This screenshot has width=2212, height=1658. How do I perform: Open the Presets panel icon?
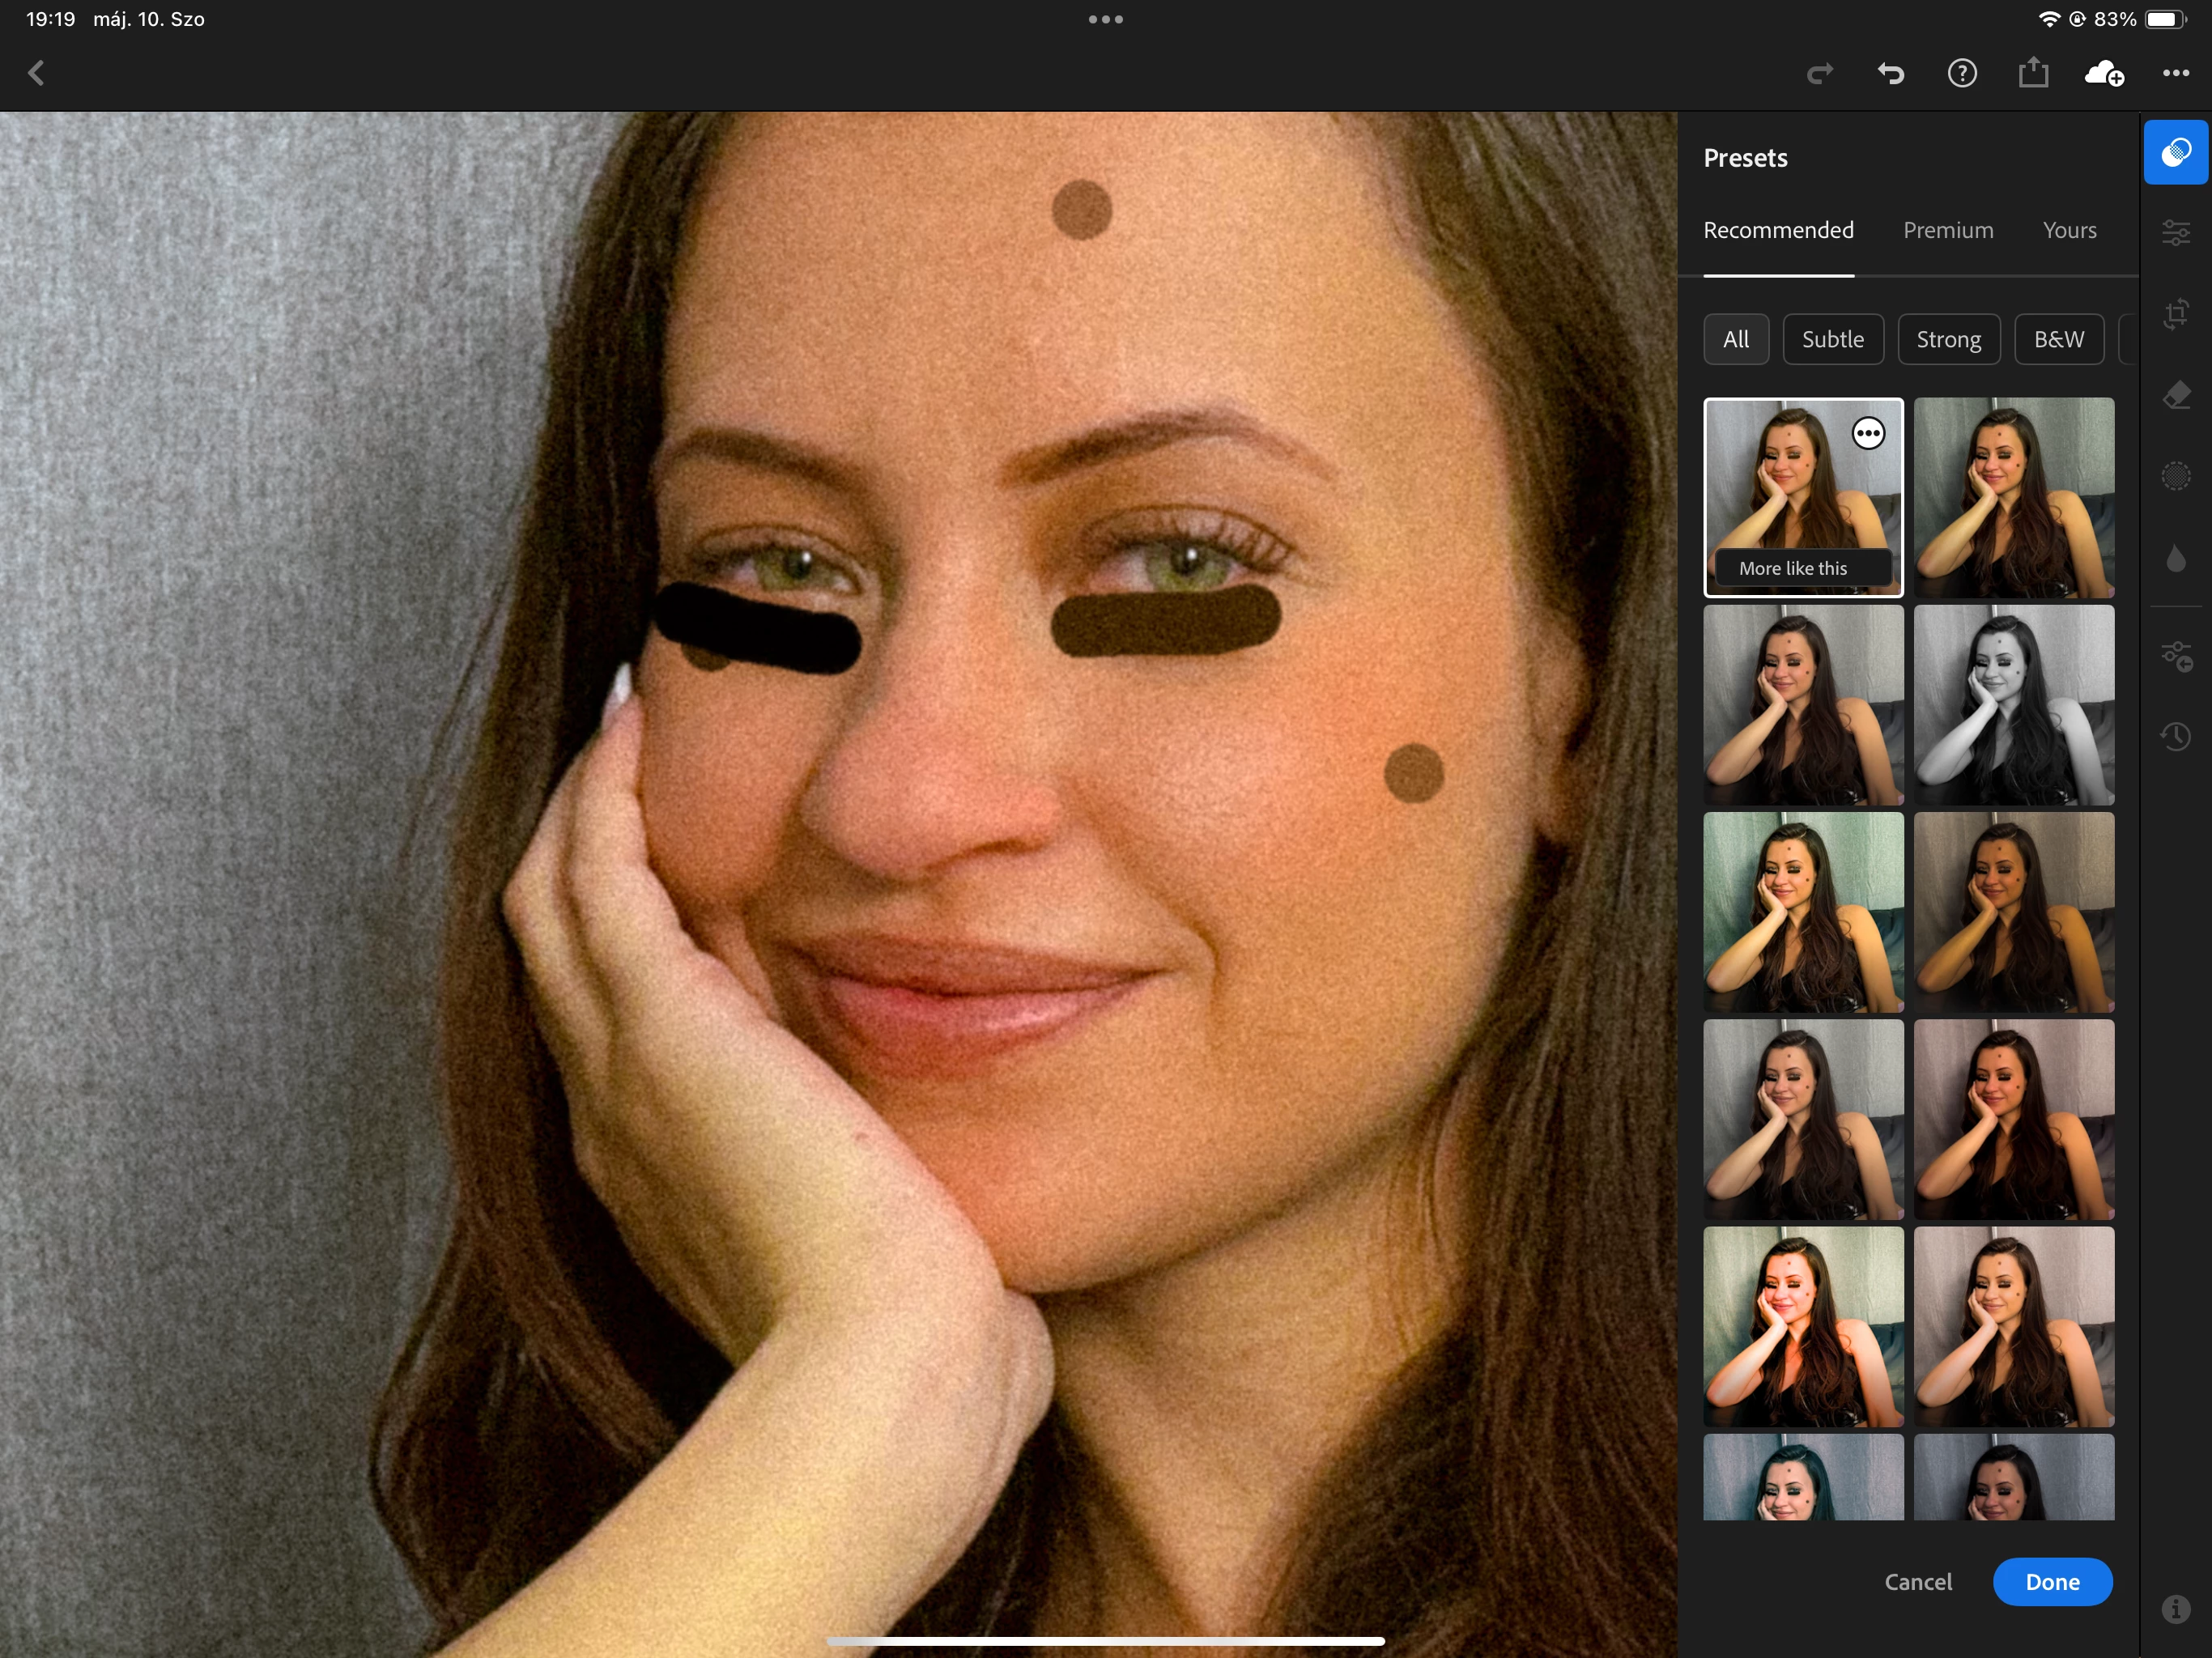click(x=2175, y=153)
